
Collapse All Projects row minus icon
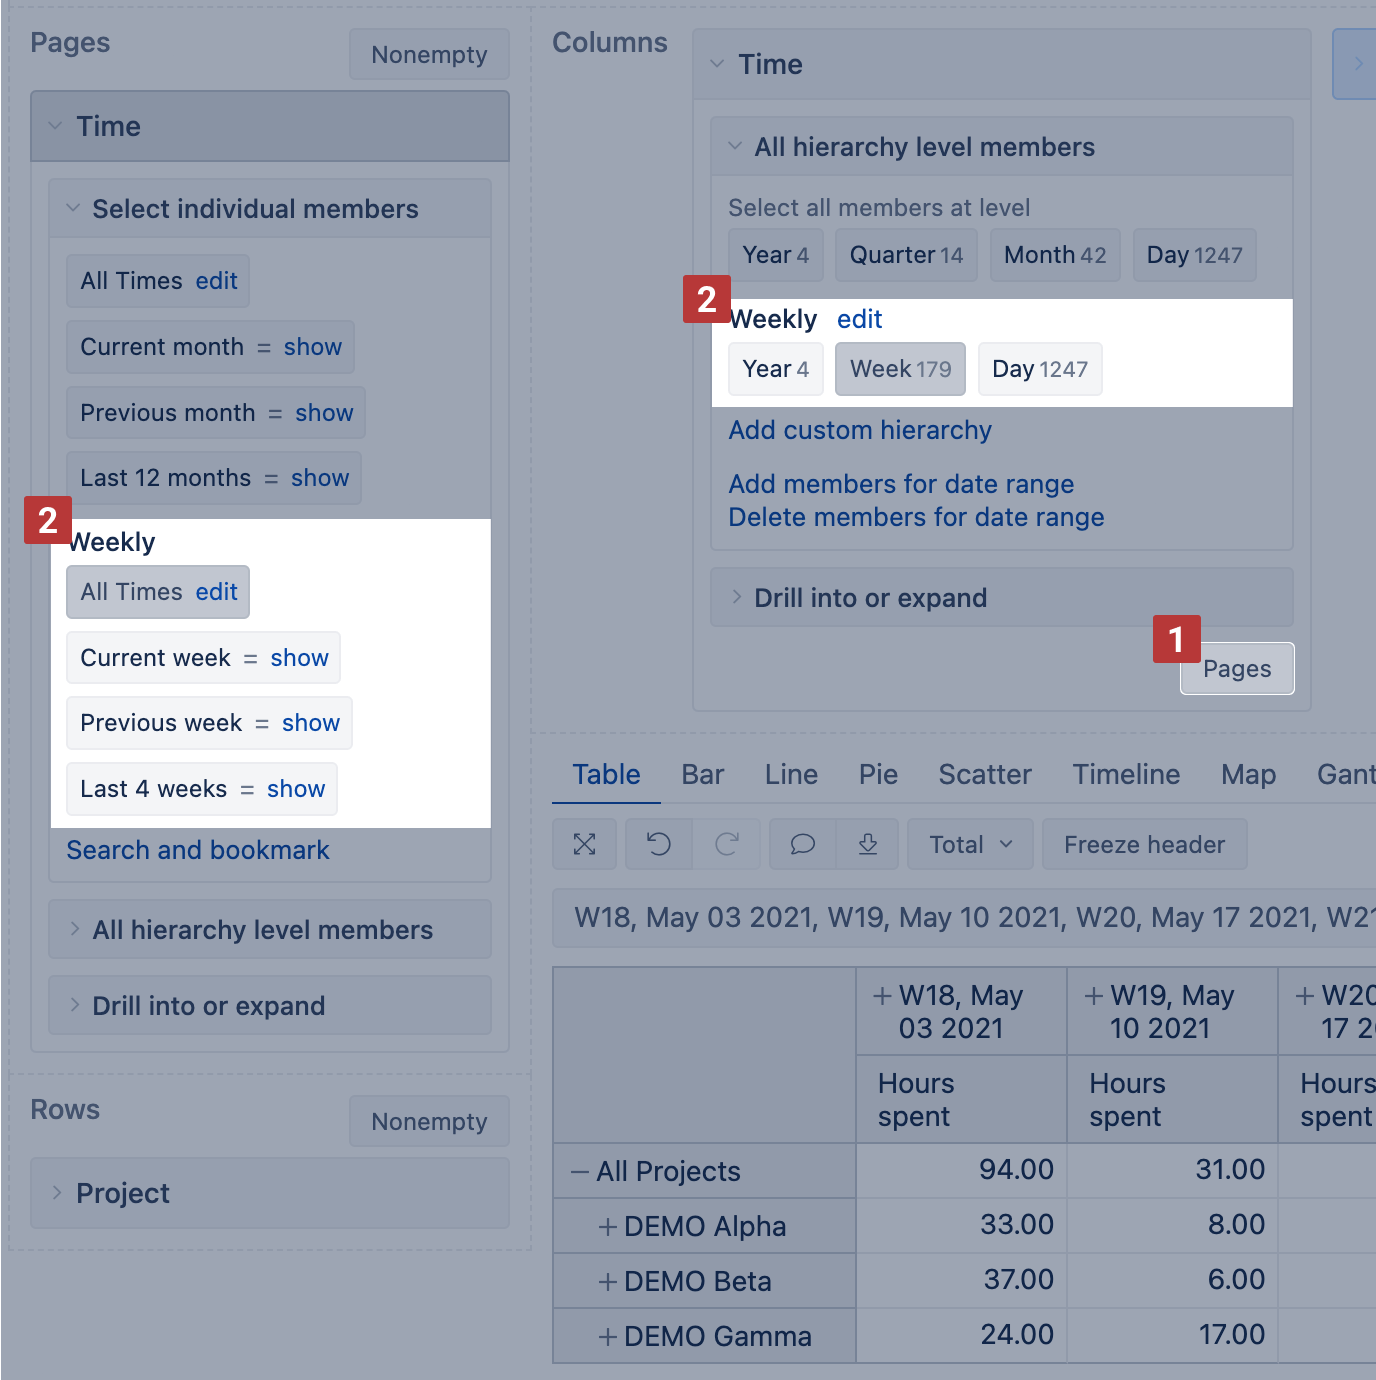coord(579,1172)
